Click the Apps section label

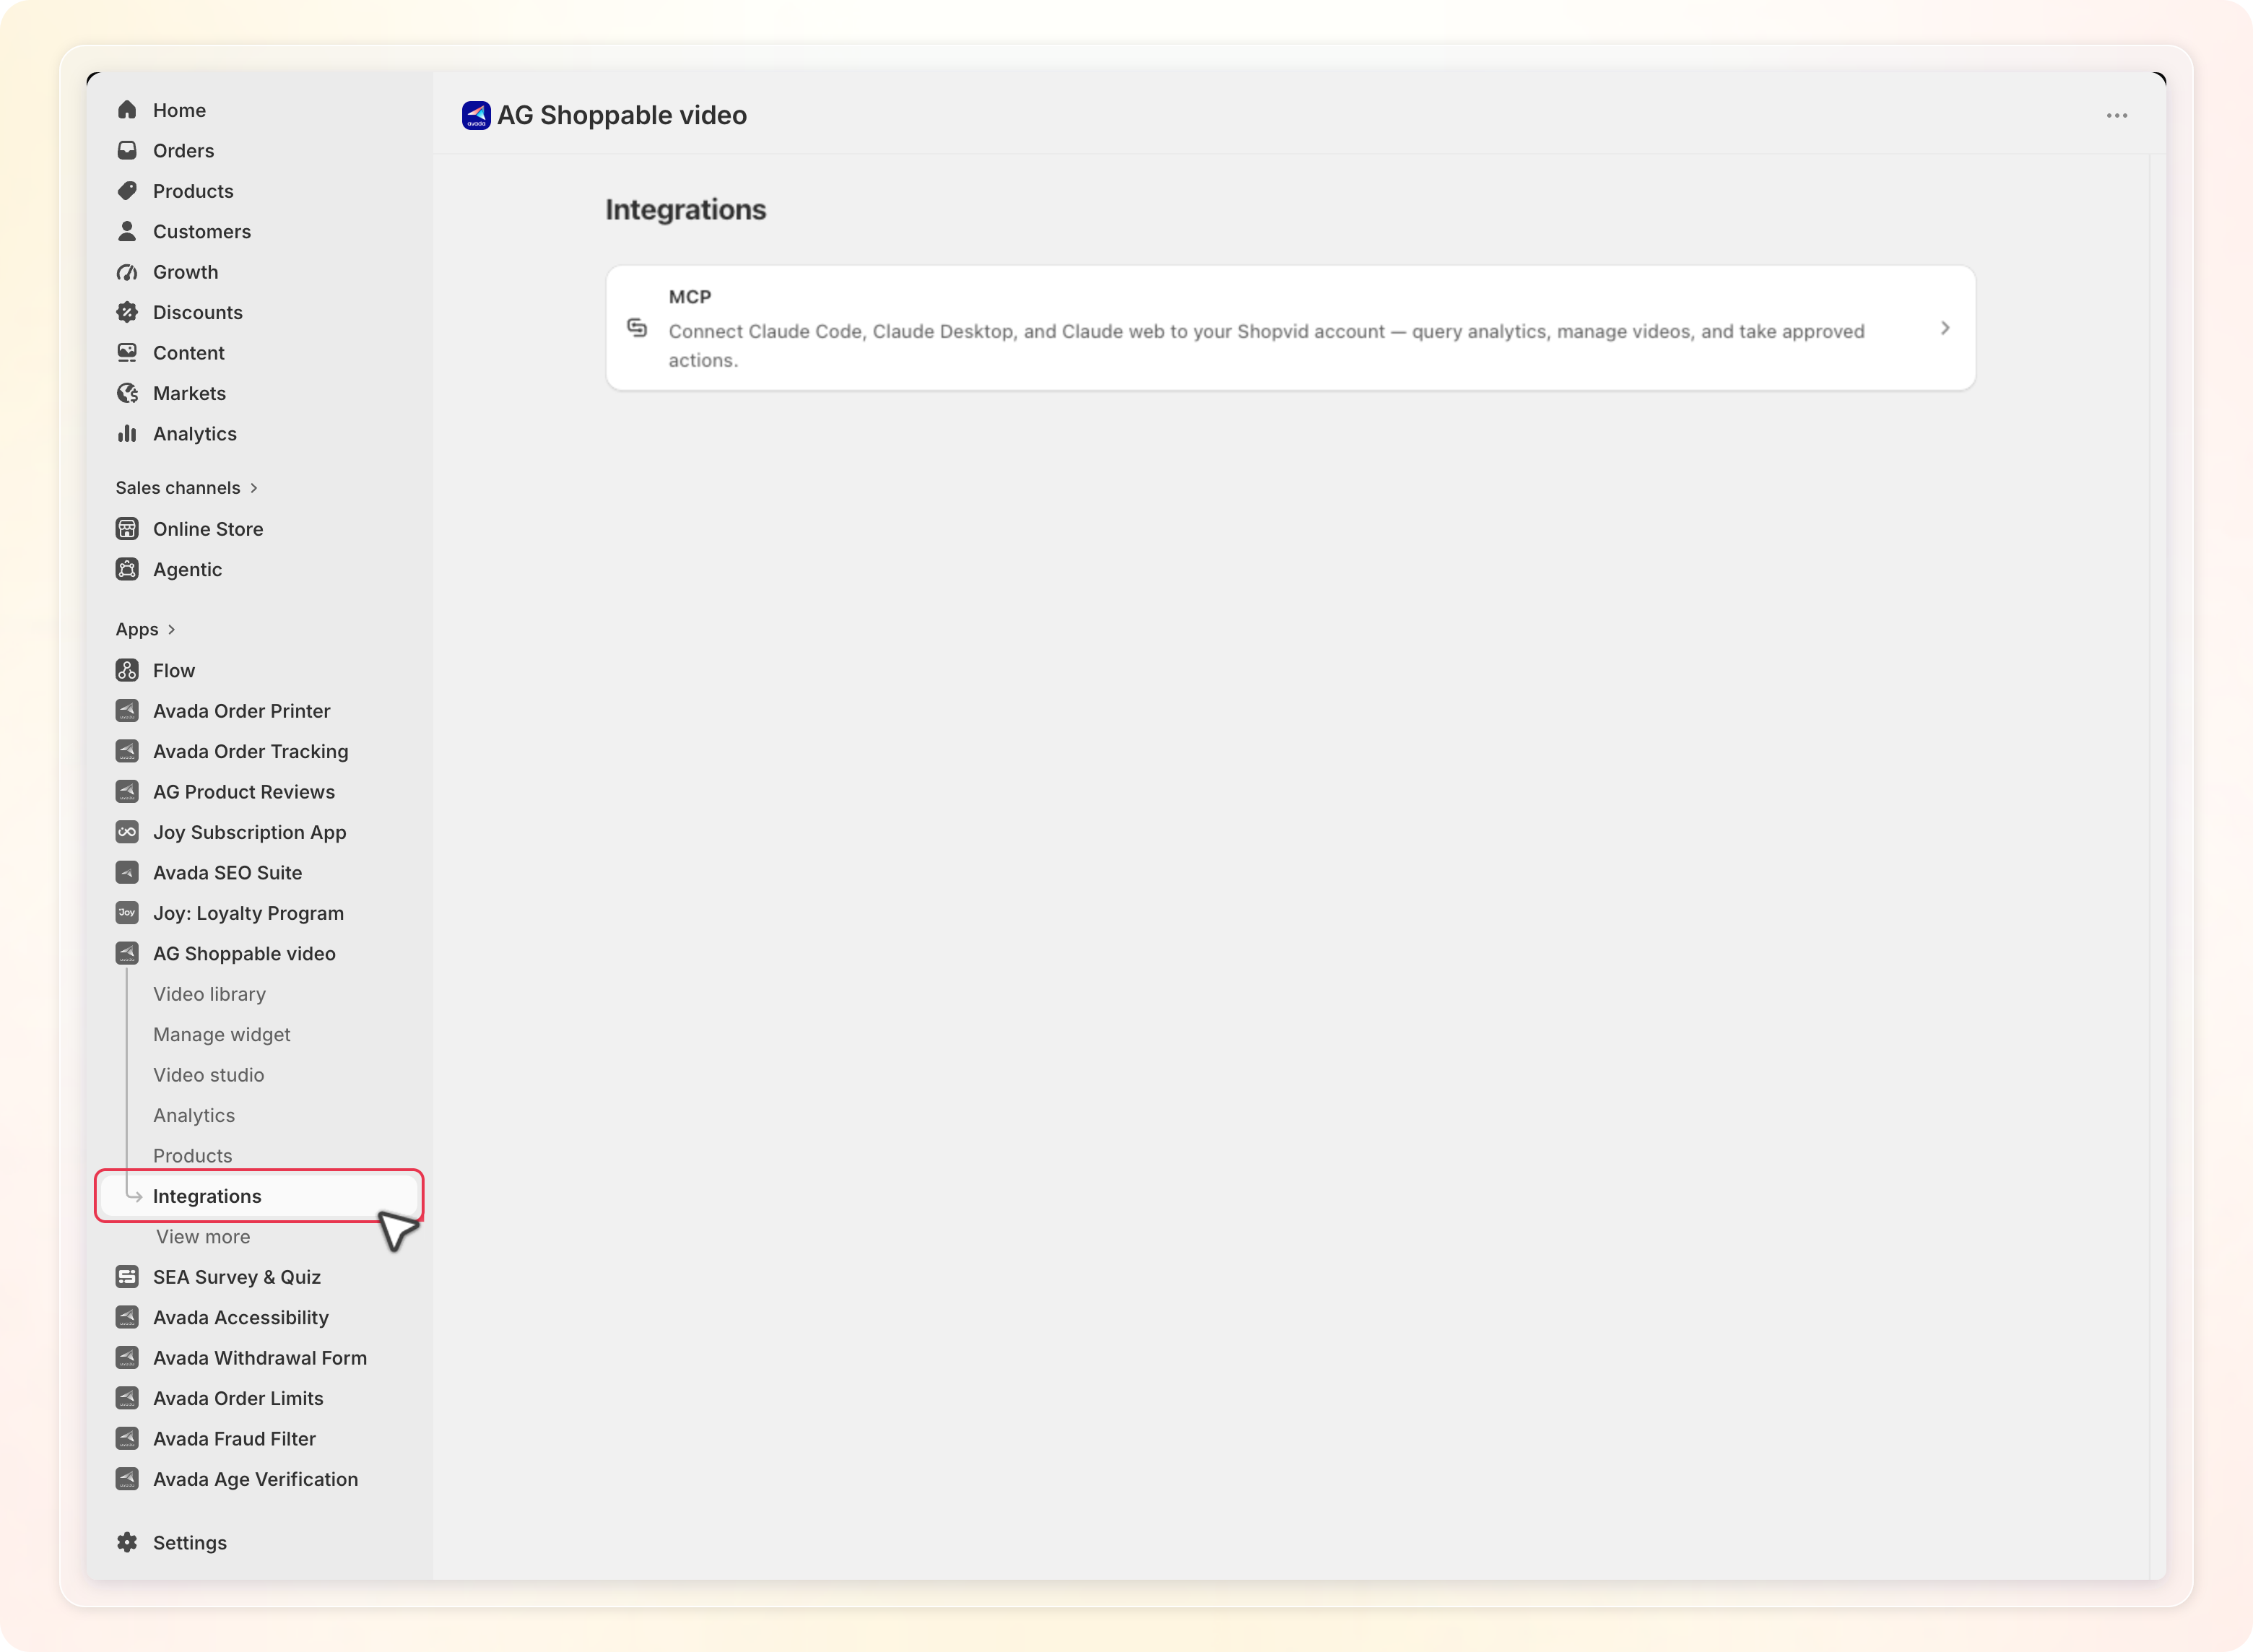tap(137, 630)
